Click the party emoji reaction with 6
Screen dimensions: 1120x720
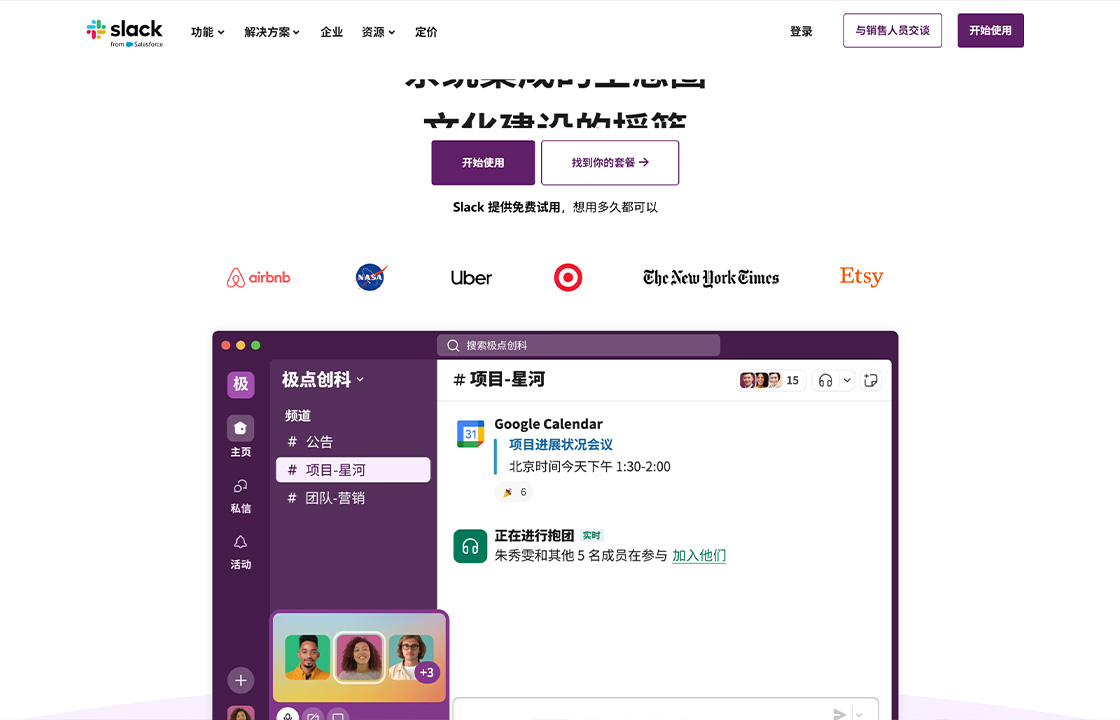(x=514, y=492)
